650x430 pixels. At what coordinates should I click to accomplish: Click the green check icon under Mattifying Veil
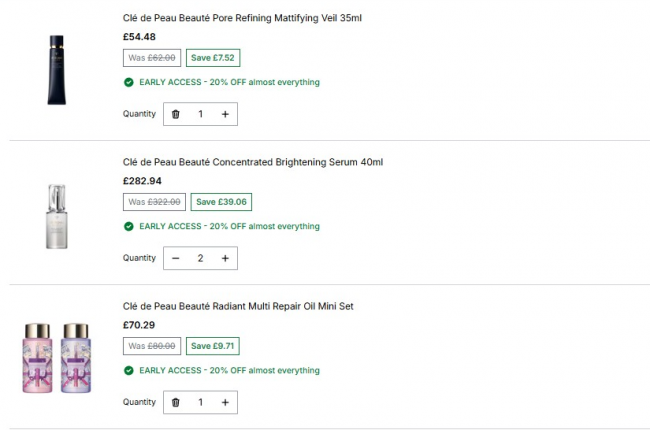129,82
